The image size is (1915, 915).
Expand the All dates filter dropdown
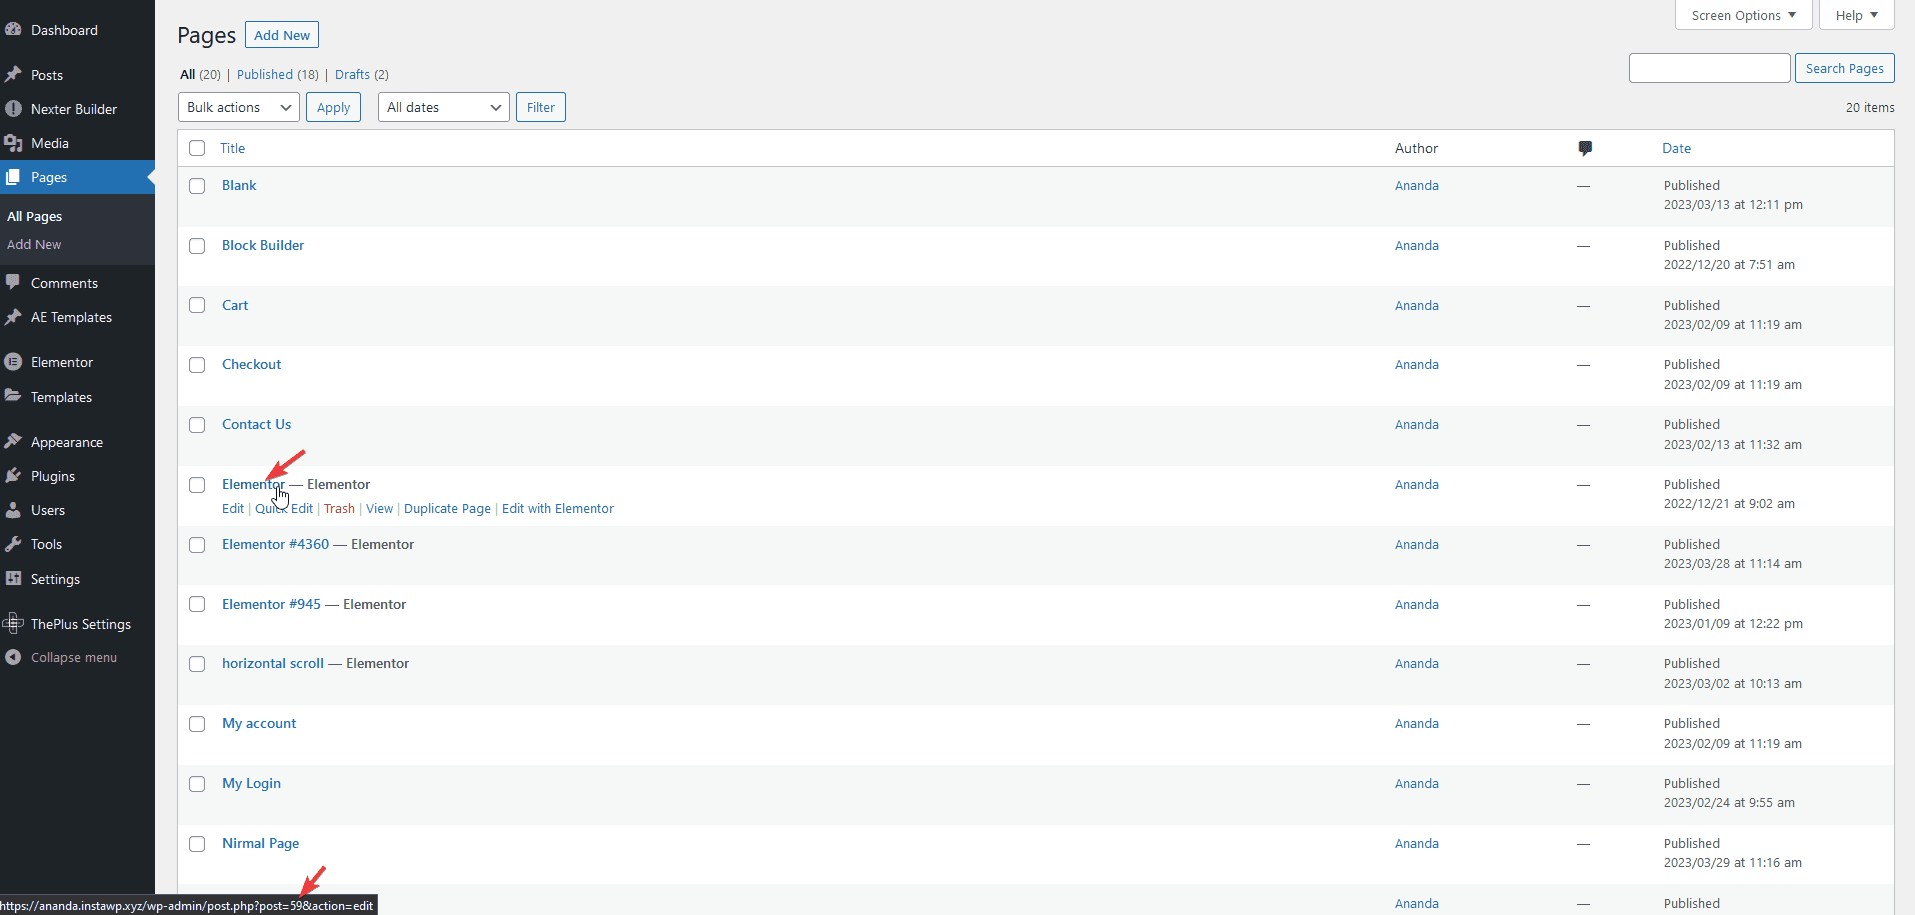(443, 107)
